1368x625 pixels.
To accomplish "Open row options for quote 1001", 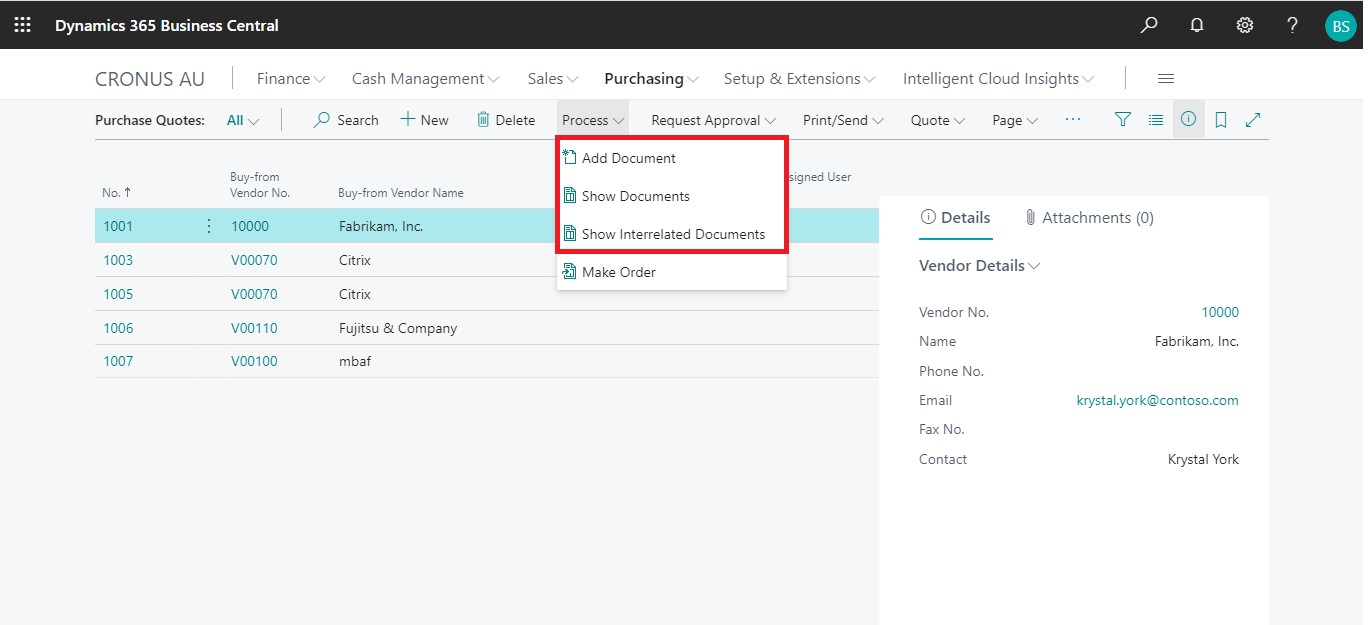I will tap(209, 226).
